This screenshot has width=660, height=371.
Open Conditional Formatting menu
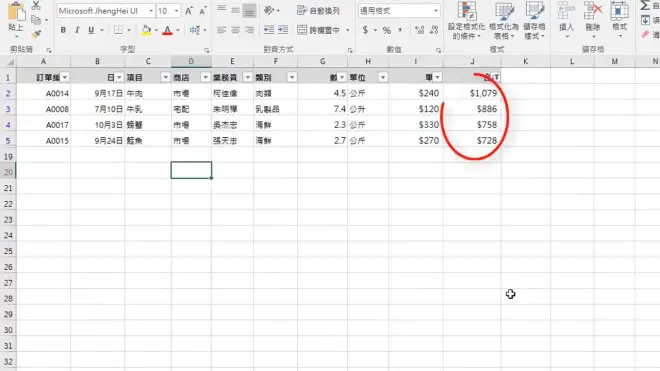pos(466,21)
